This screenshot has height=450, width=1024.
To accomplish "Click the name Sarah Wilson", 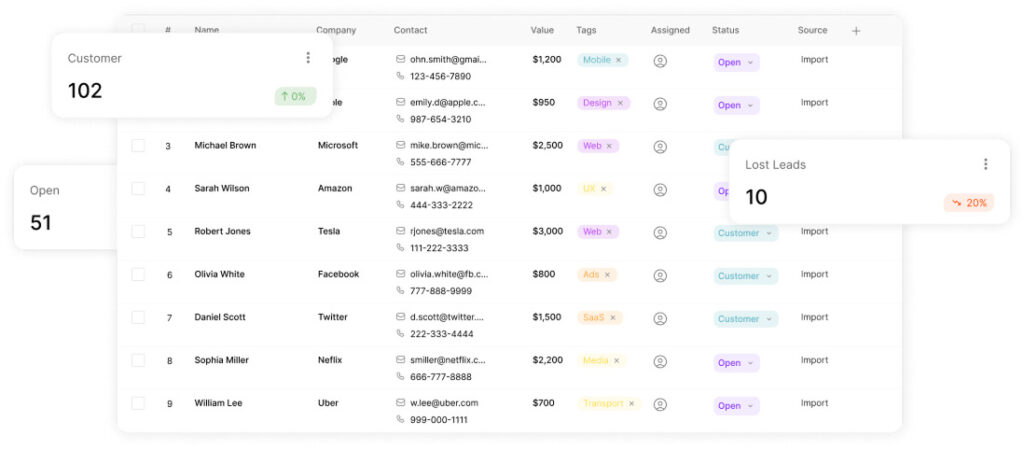I will click(x=222, y=188).
